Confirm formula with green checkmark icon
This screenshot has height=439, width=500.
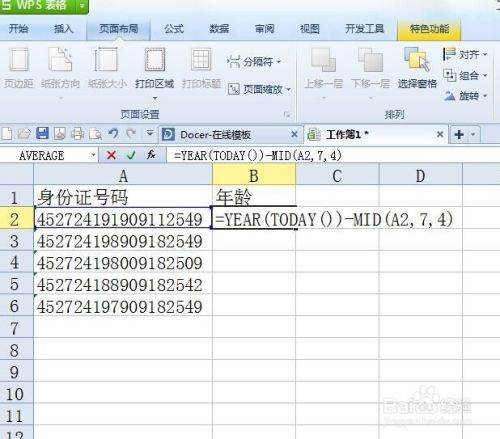point(131,155)
